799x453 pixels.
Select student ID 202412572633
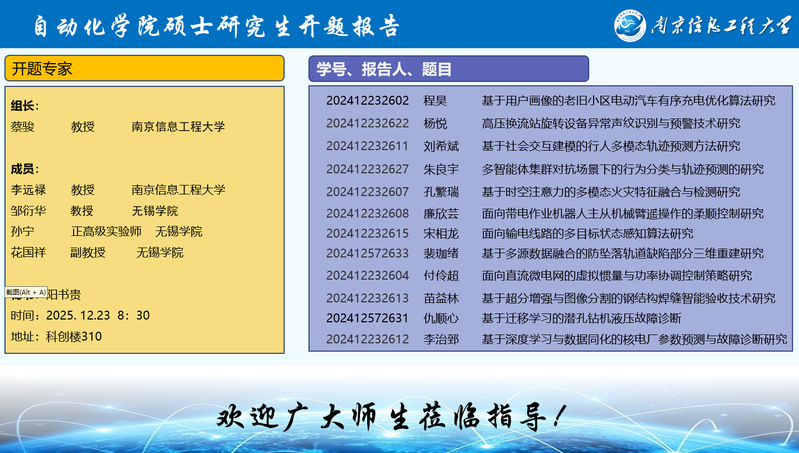(367, 253)
